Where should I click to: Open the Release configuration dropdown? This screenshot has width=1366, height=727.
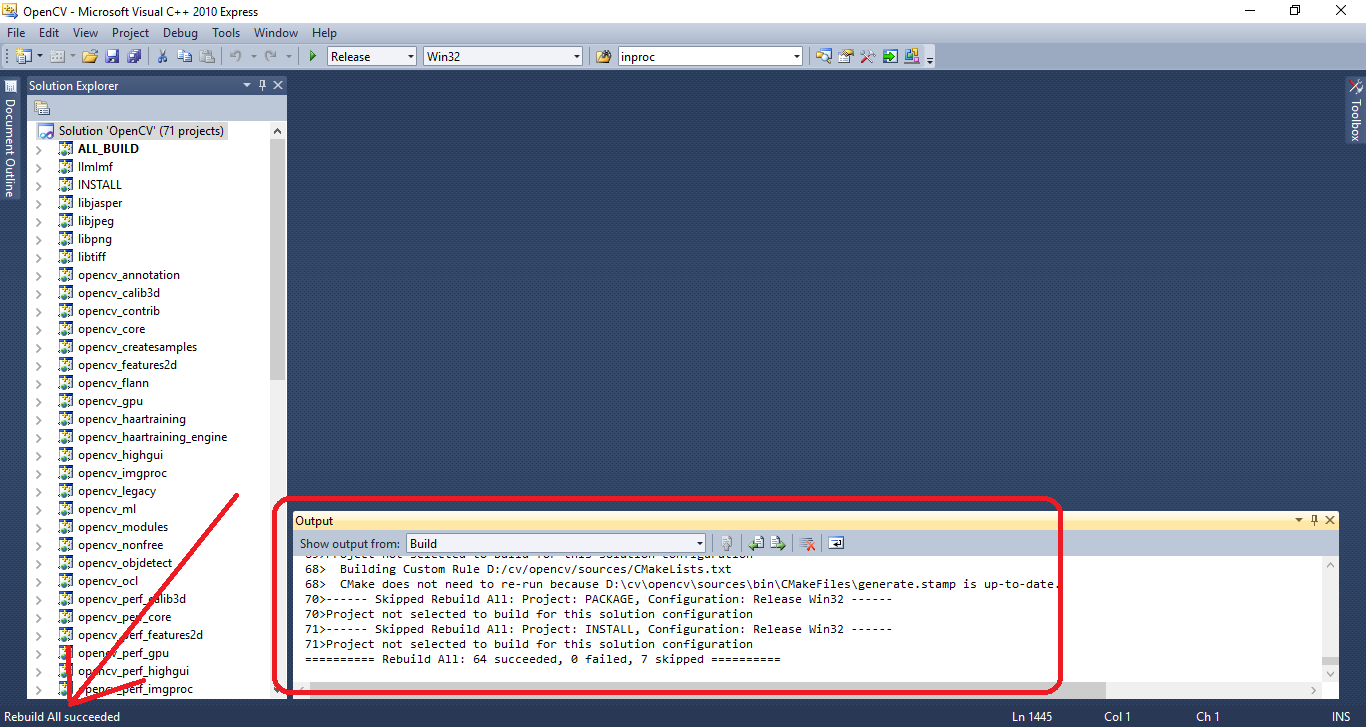tap(411, 56)
